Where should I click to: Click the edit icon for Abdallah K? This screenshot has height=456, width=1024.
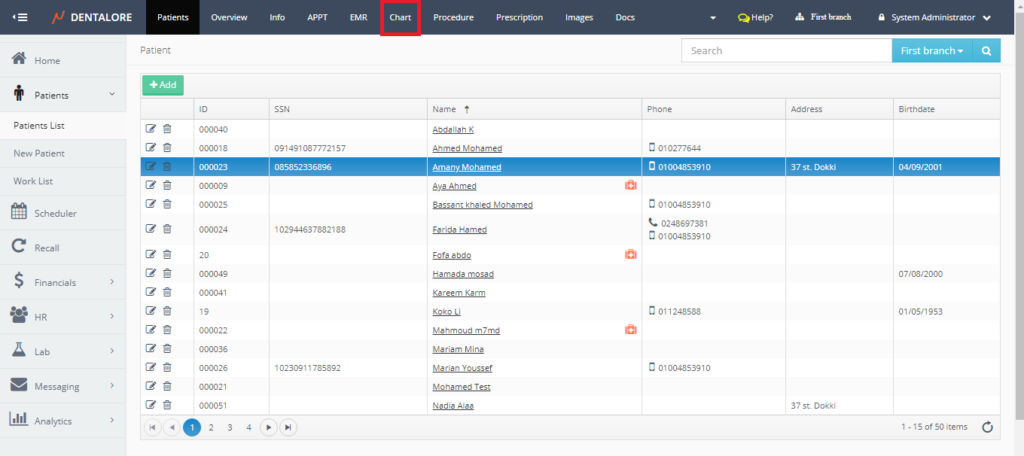(151, 129)
